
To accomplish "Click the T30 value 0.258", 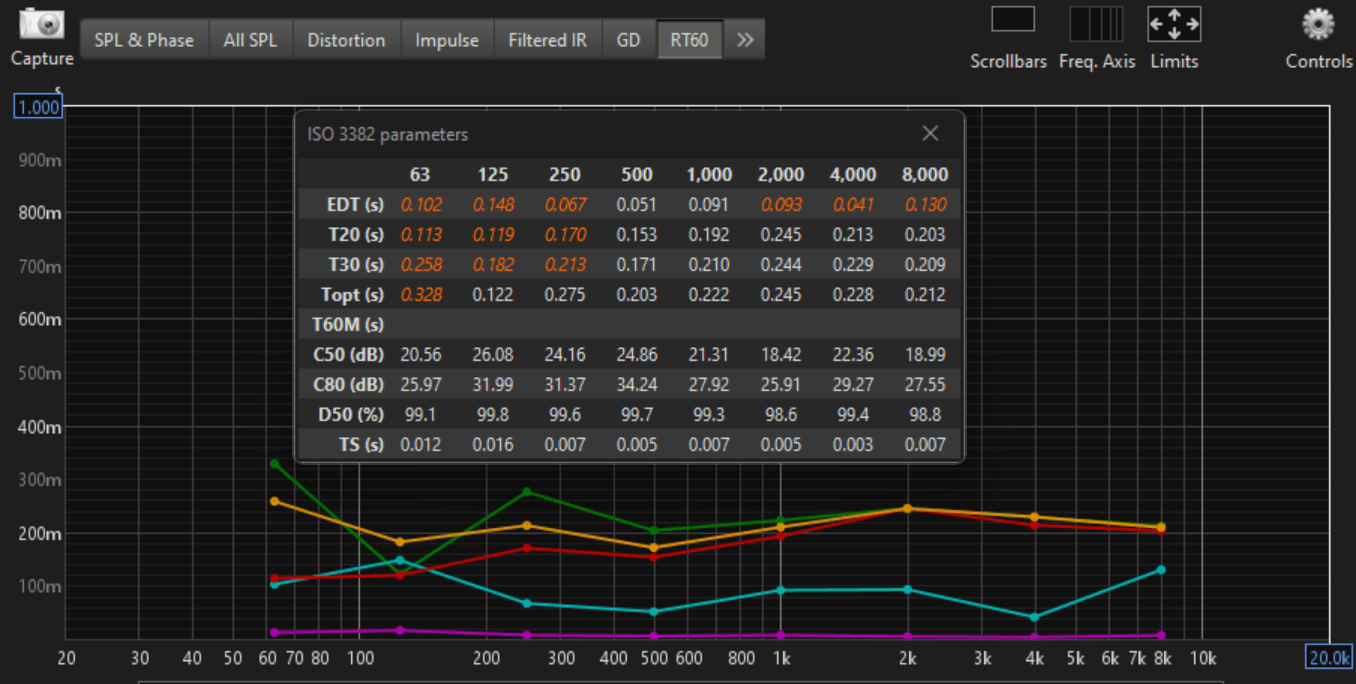I will (x=421, y=264).
